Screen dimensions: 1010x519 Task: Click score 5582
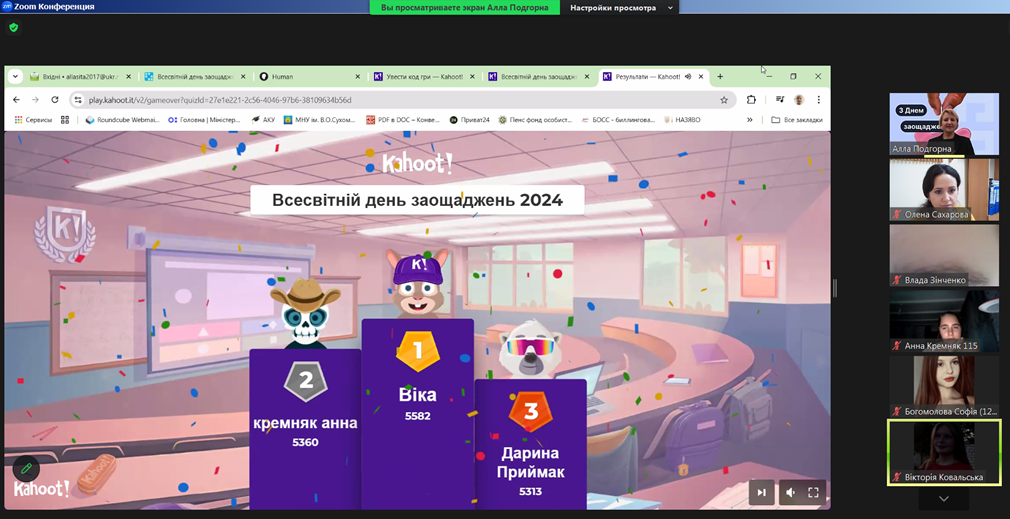(417, 416)
